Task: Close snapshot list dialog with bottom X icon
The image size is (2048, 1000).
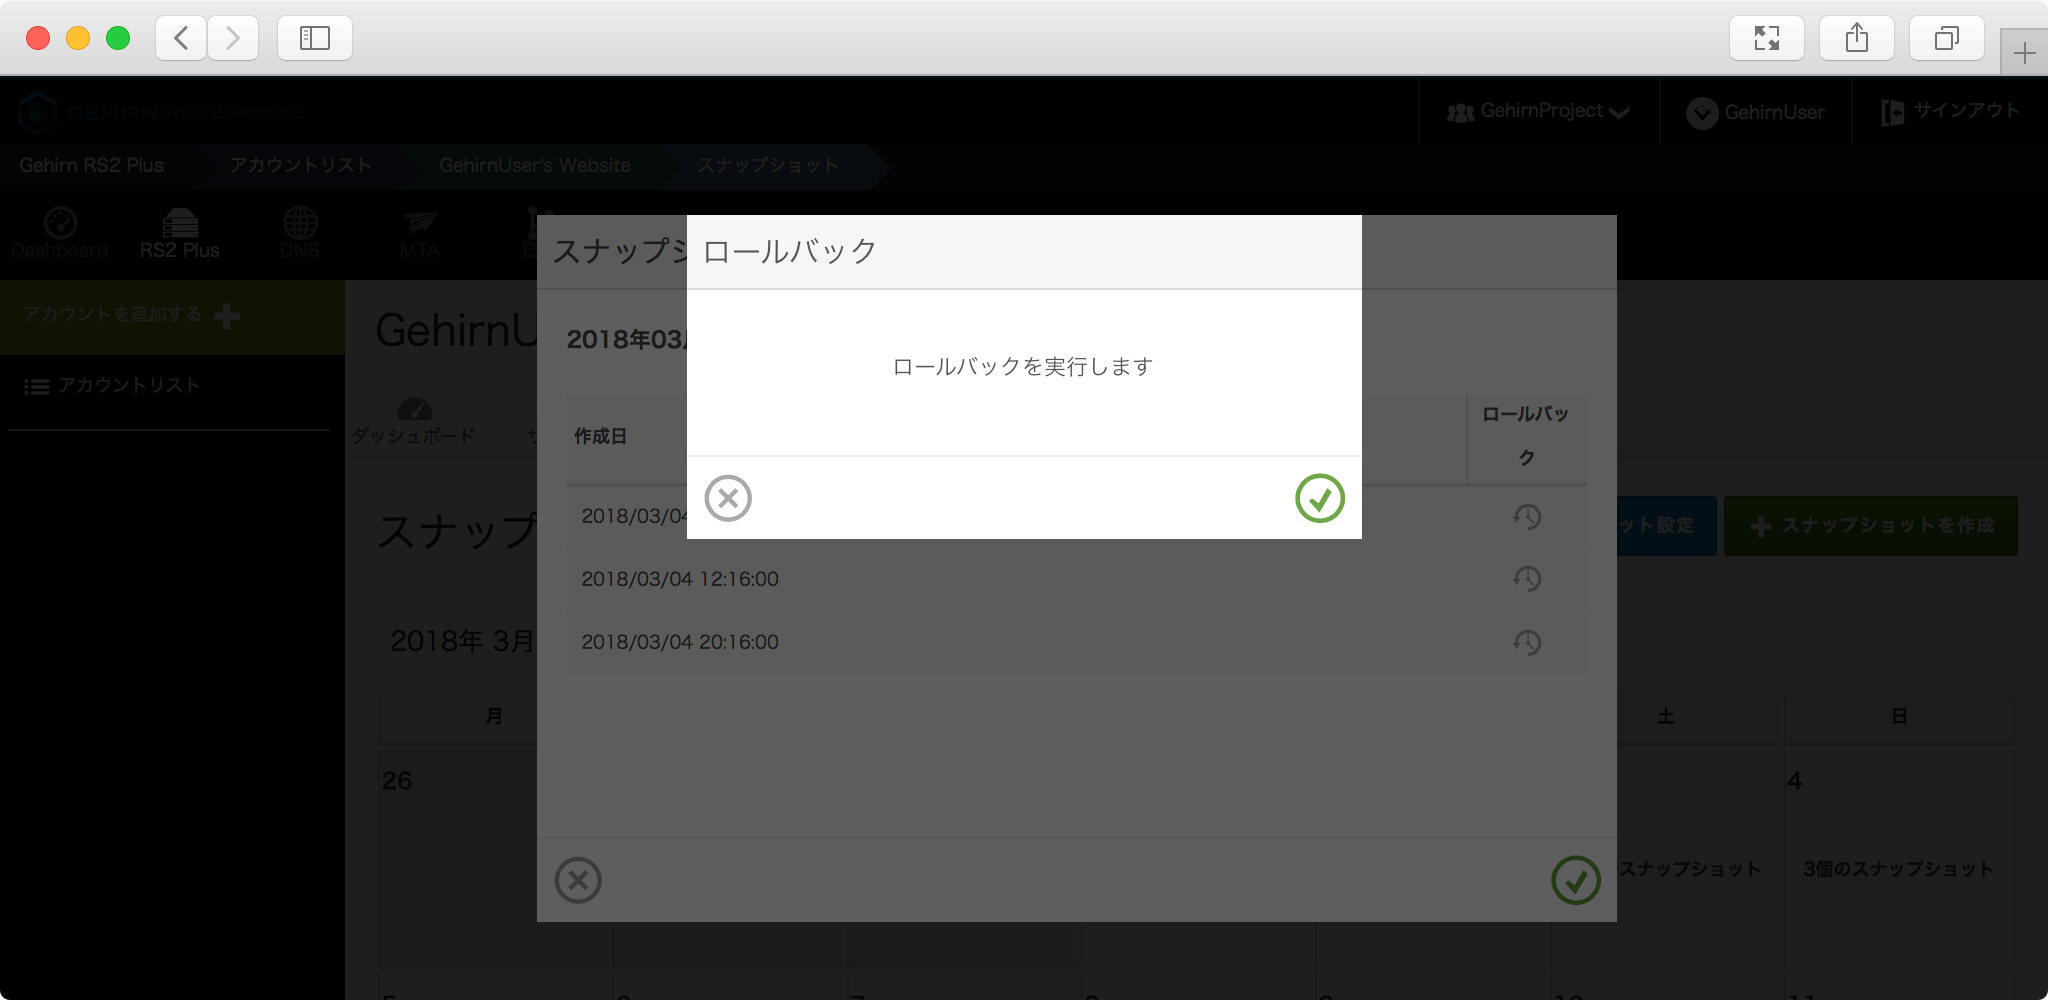Action: [578, 880]
